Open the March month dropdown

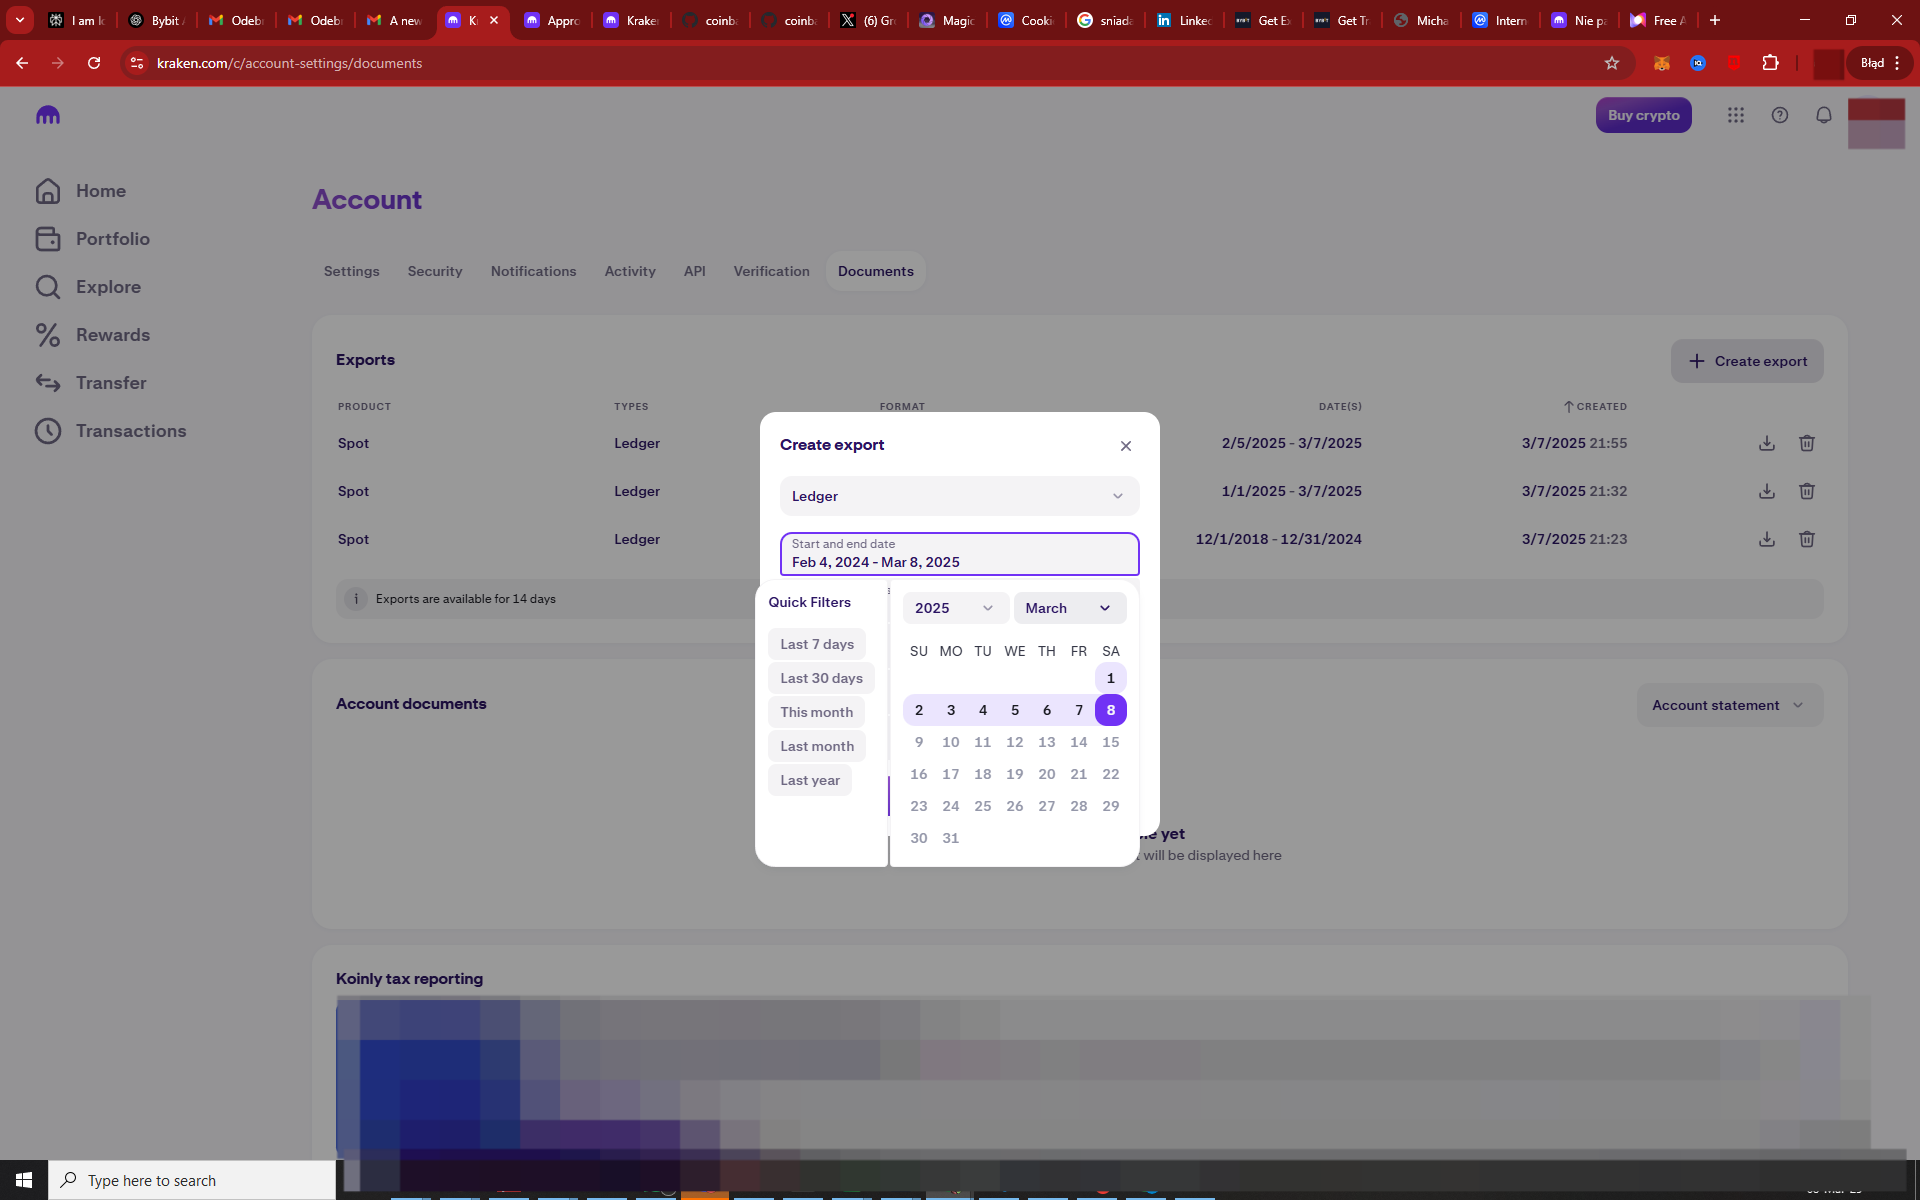pos(1070,608)
